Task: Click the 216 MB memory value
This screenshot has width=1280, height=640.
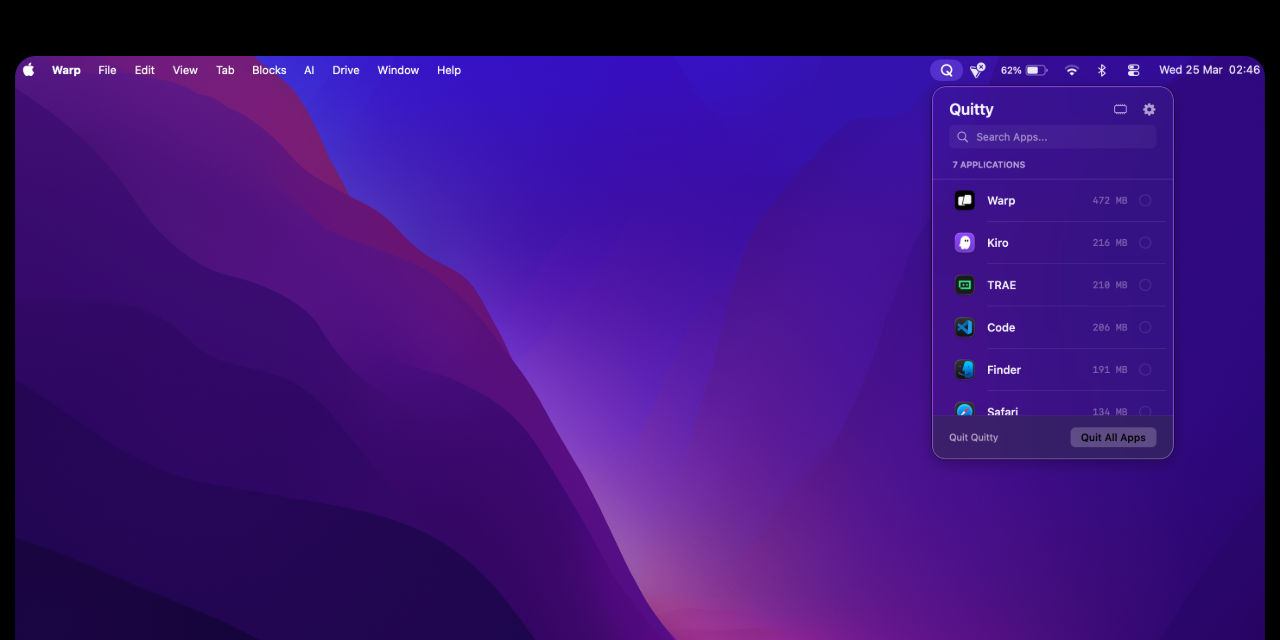Action: (1110, 243)
